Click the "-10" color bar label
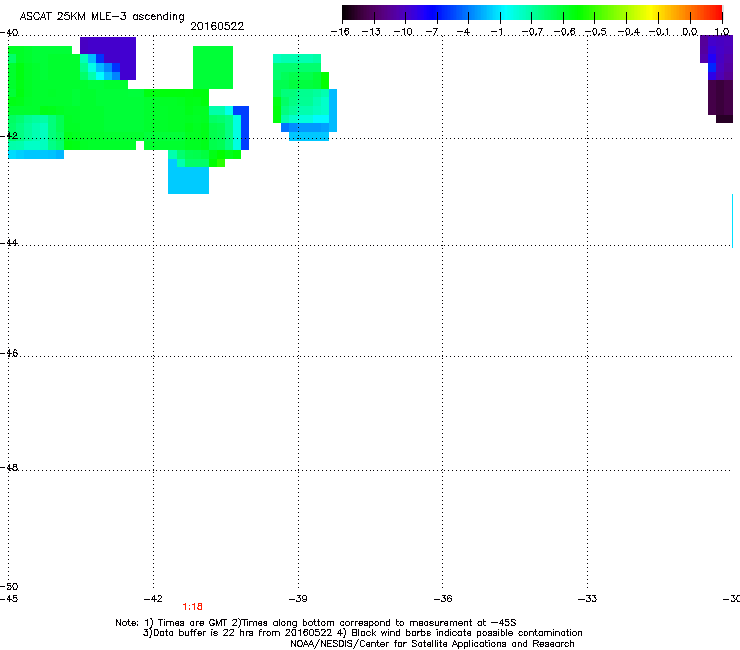 pyautogui.click(x=403, y=32)
